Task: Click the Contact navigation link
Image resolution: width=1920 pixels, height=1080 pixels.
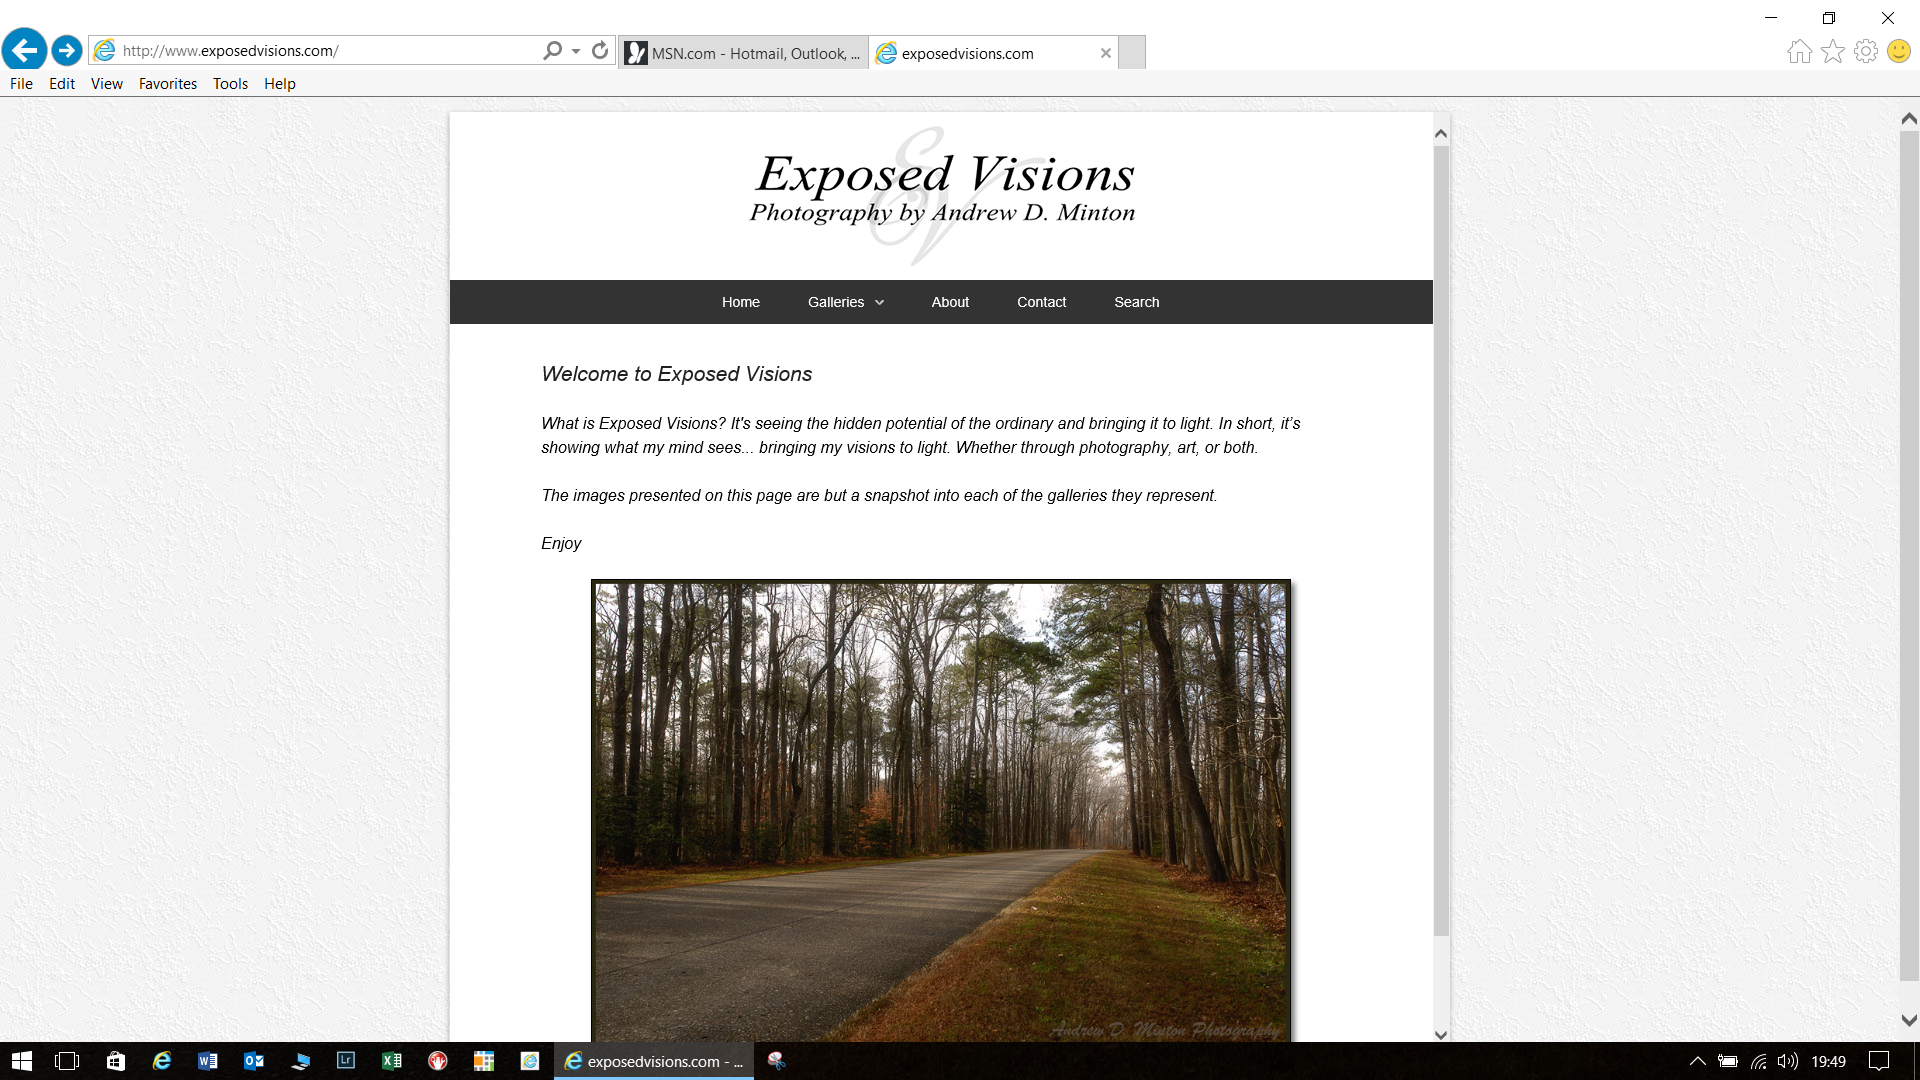Action: 1040,302
